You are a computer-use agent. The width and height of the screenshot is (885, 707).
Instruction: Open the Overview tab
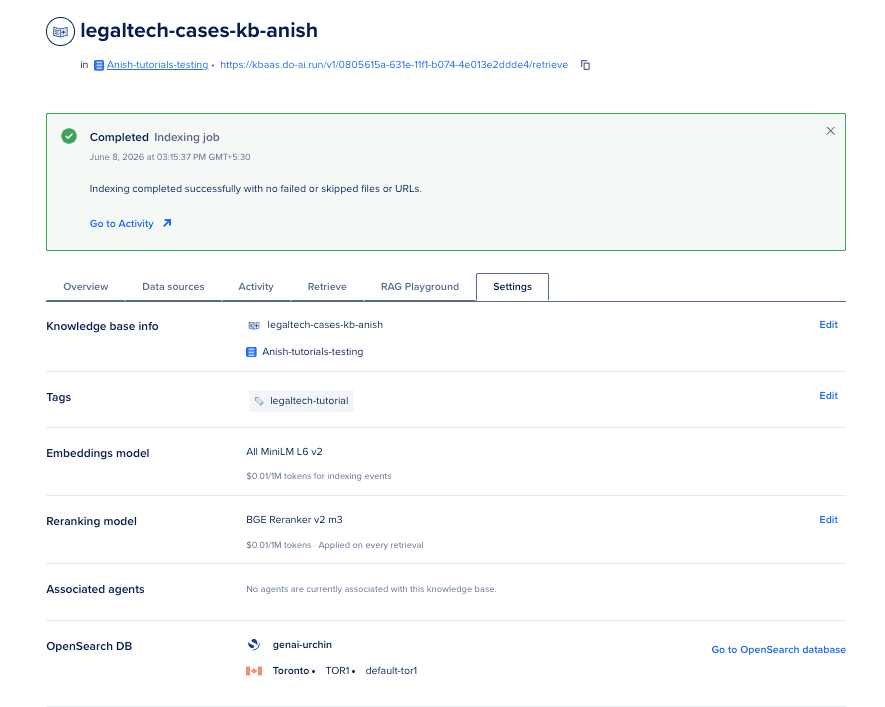point(85,287)
